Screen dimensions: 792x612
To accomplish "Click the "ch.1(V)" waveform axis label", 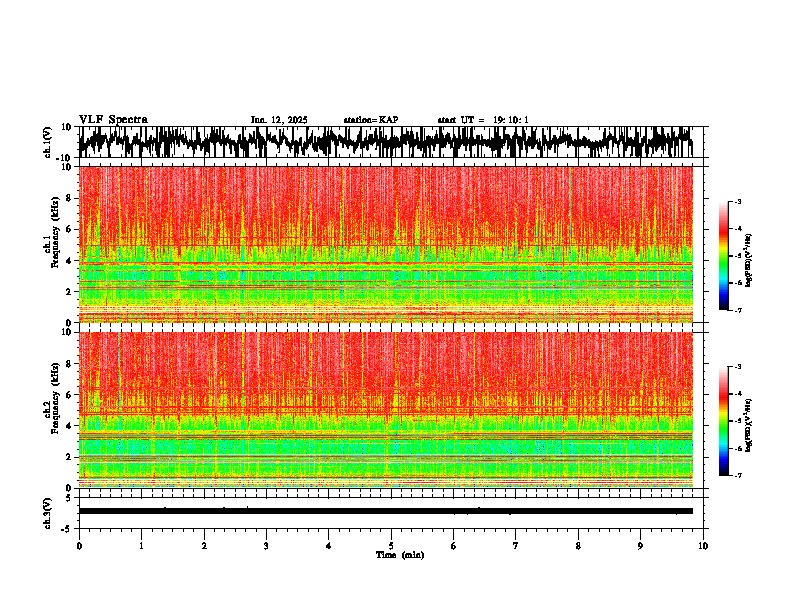I will (48, 142).
